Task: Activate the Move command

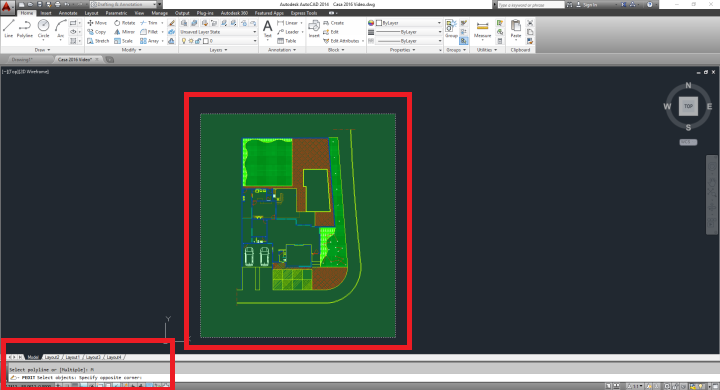Action: 97,23
